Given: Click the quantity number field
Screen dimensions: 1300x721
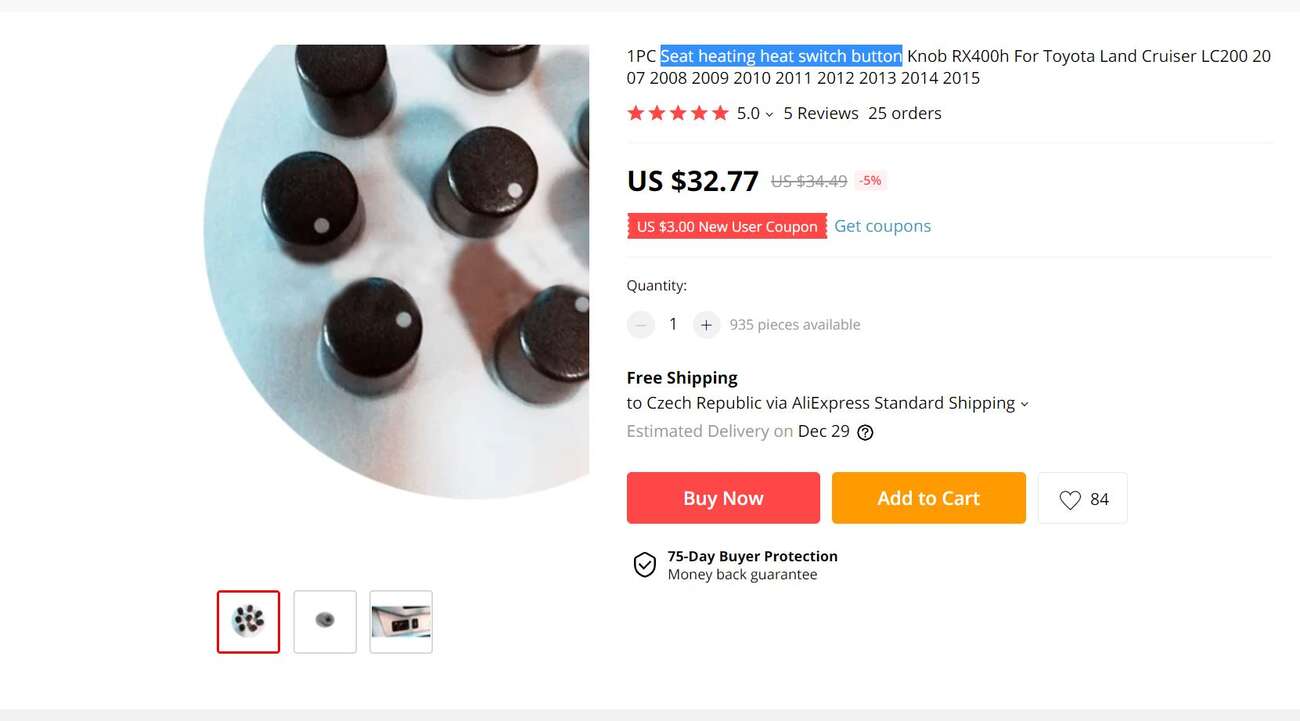Looking at the screenshot, I should tap(673, 324).
